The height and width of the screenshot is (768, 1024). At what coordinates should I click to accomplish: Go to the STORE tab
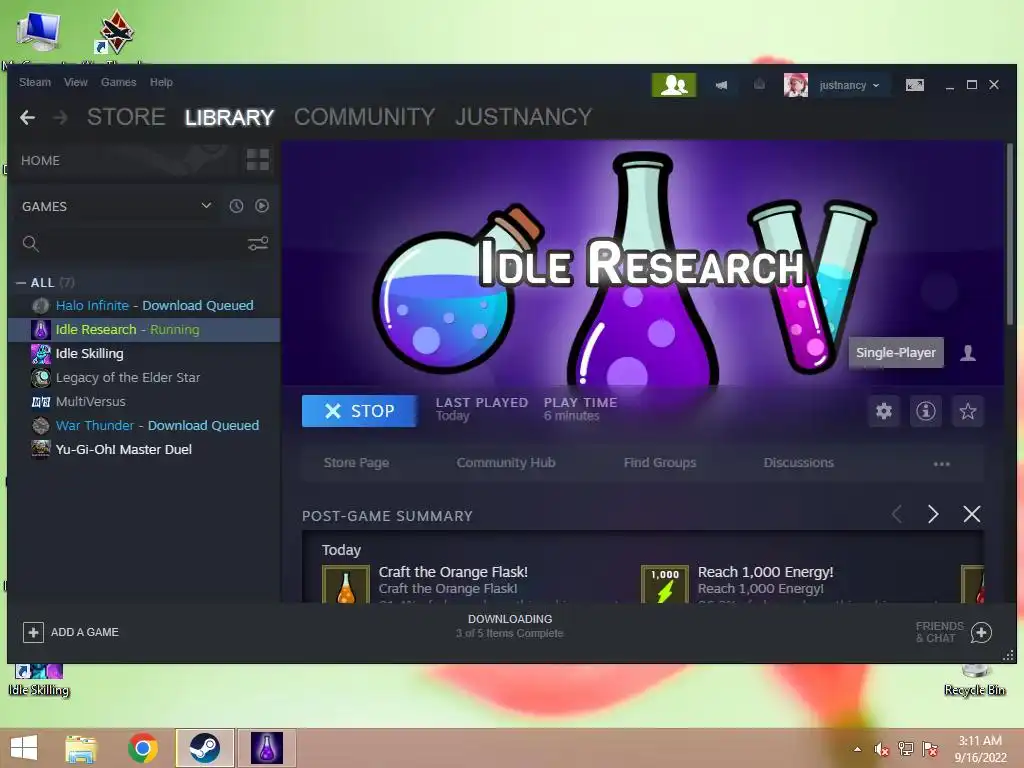(126, 117)
